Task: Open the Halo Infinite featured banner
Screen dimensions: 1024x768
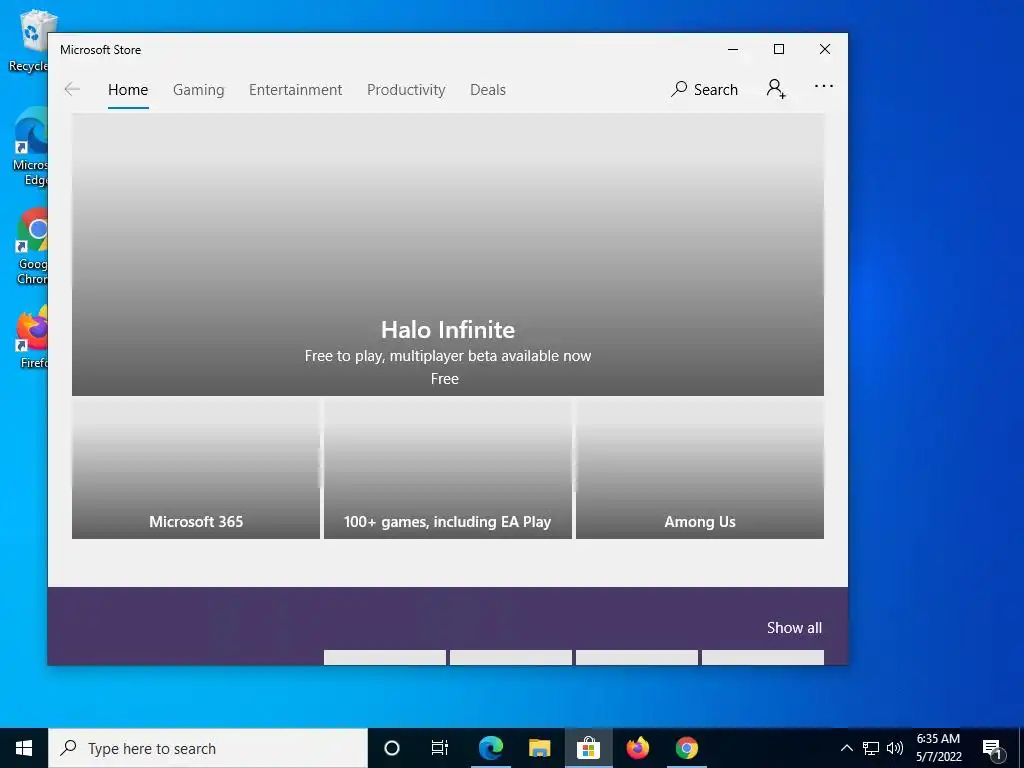Action: click(x=448, y=255)
